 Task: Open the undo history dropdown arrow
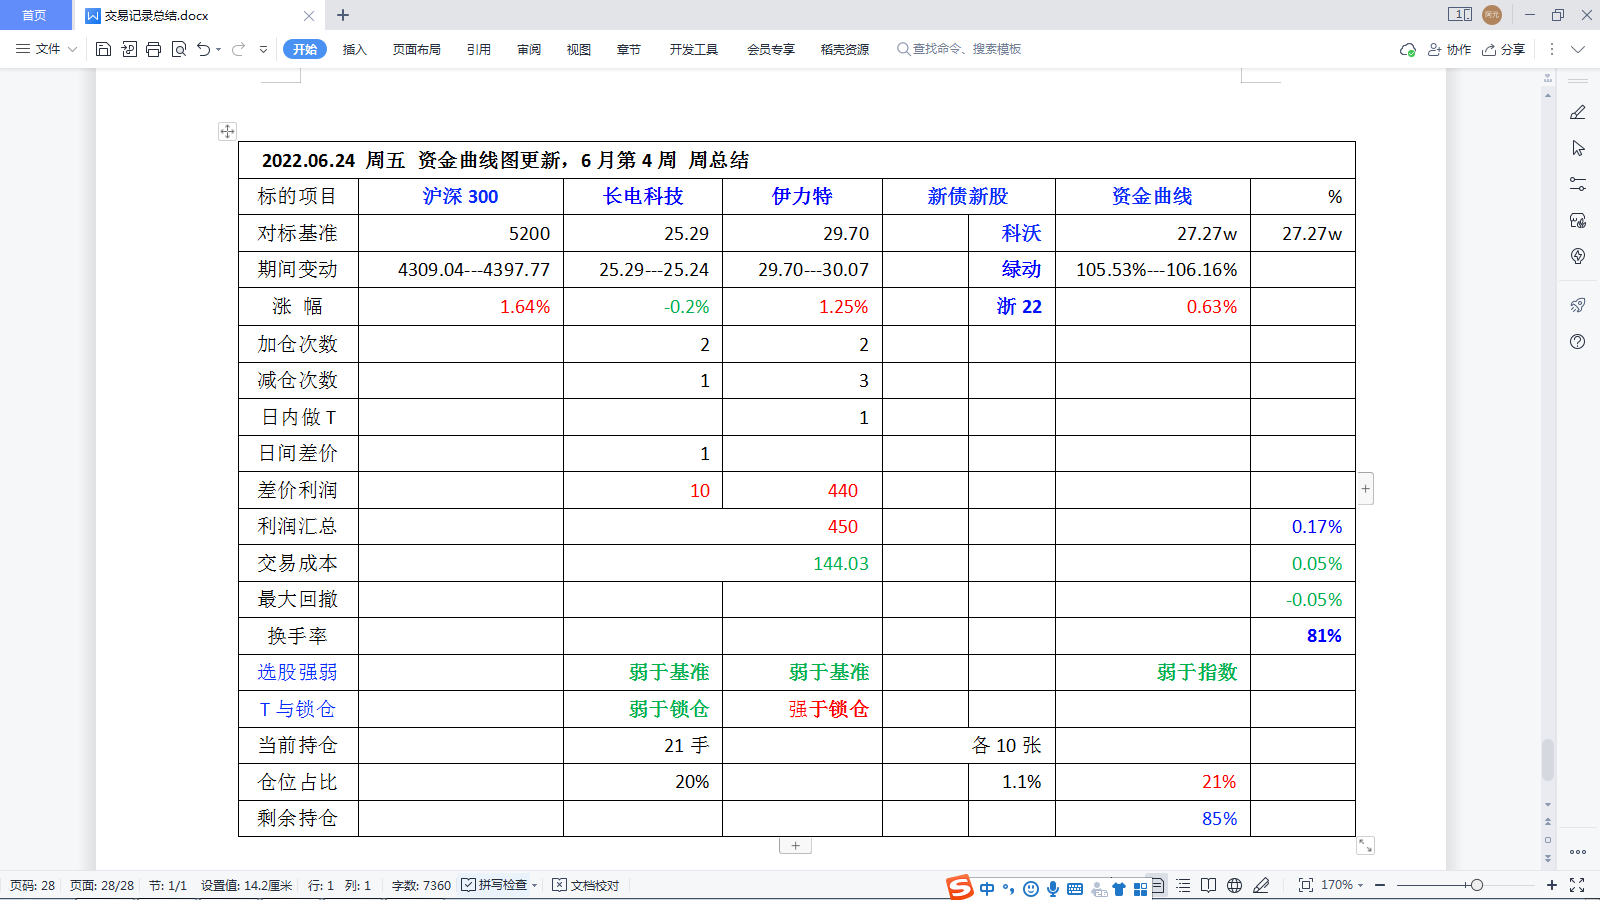point(219,48)
